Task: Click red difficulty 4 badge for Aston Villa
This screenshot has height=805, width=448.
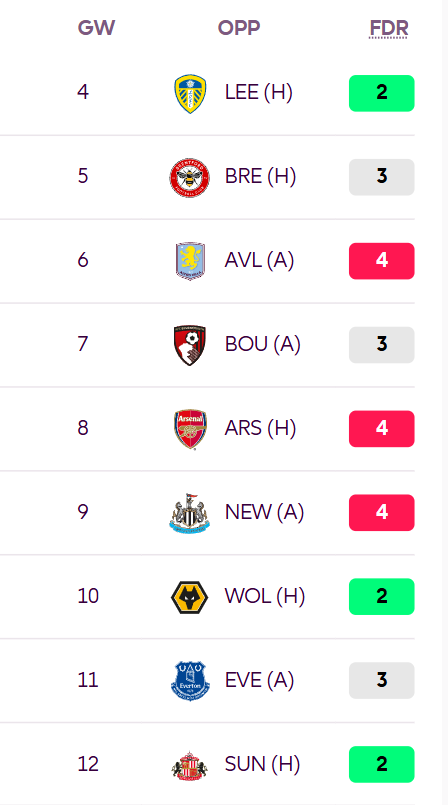Action: 382,261
